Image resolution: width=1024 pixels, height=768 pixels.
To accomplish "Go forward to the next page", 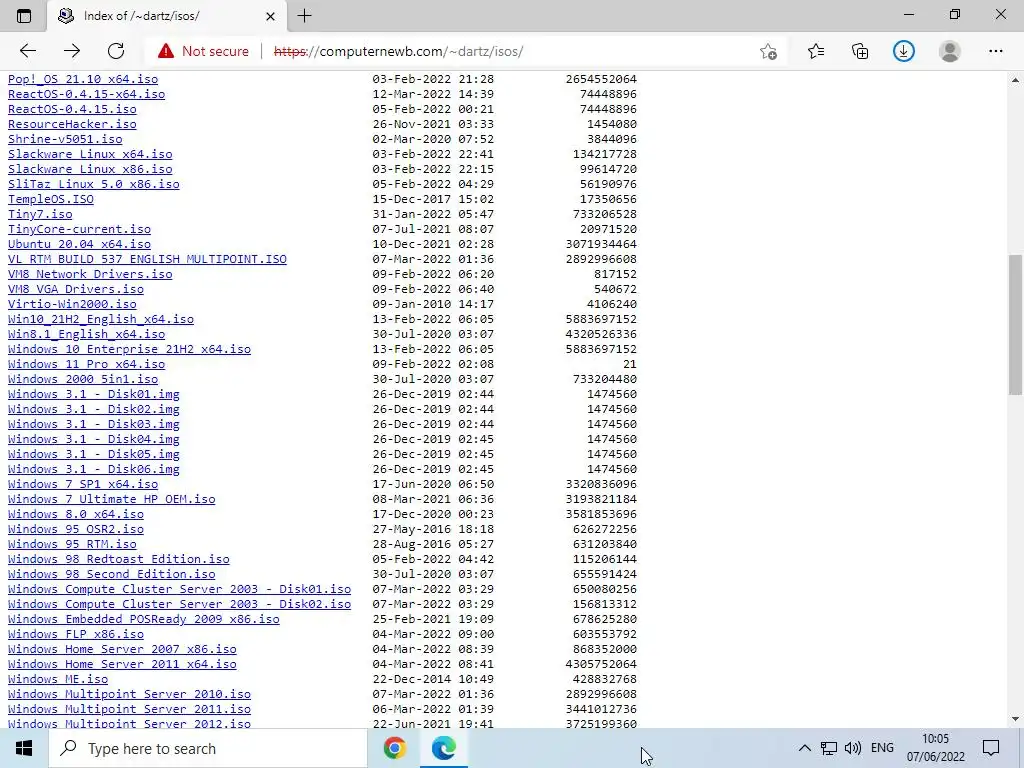I will pos(72,51).
